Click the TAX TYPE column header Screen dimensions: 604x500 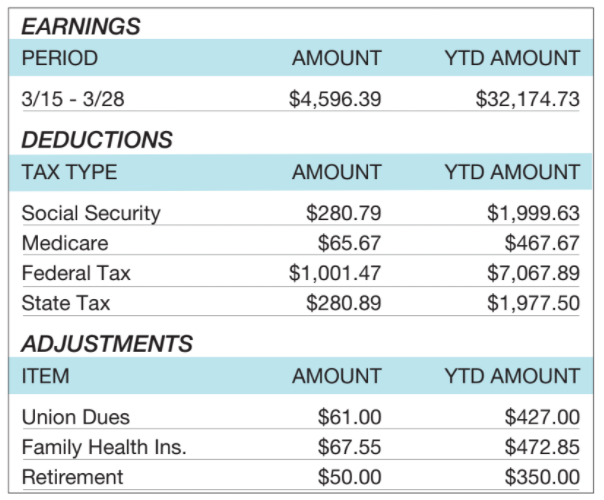tap(69, 172)
